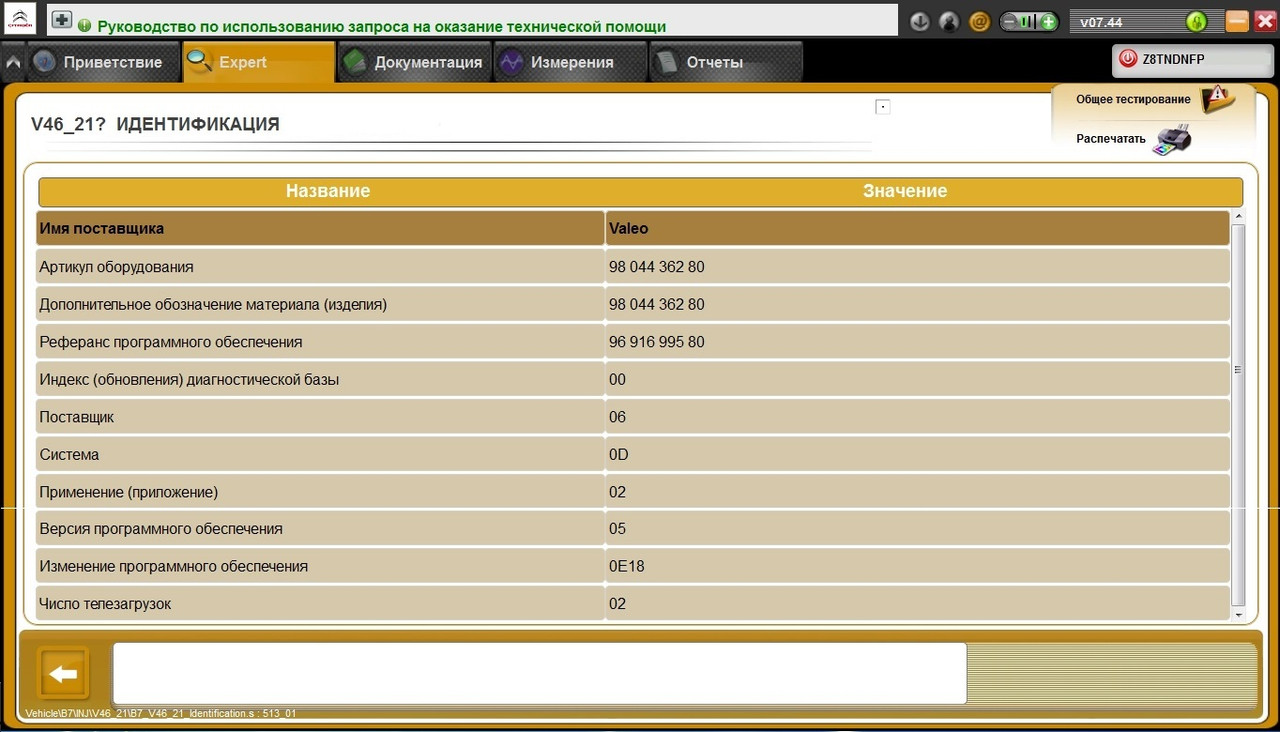Click the scrollbar down arrow in the table
The height and width of the screenshot is (732, 1280).
pos(1239,613)
